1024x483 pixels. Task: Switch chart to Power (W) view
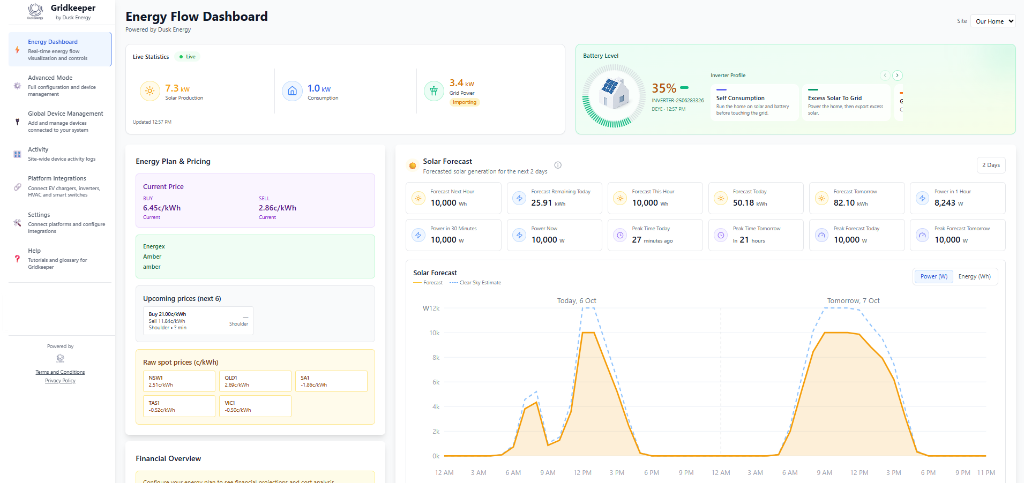point(934,277)
